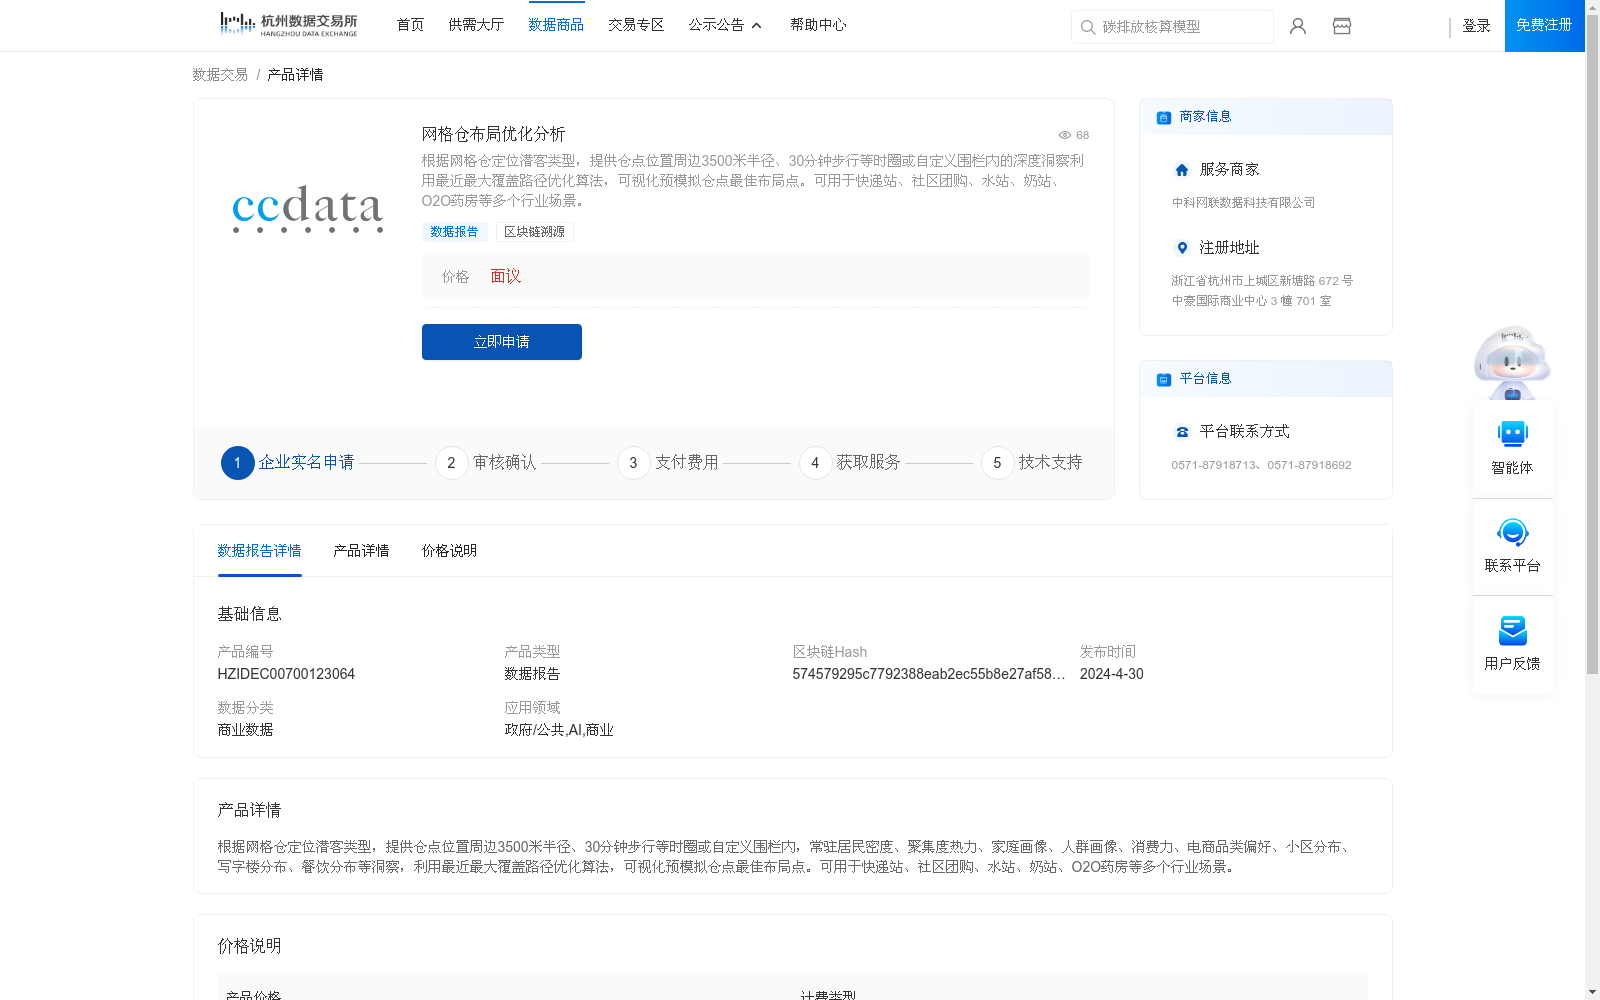
Task: Open 交易专区 navigation item
Action: tap(636, 25)
